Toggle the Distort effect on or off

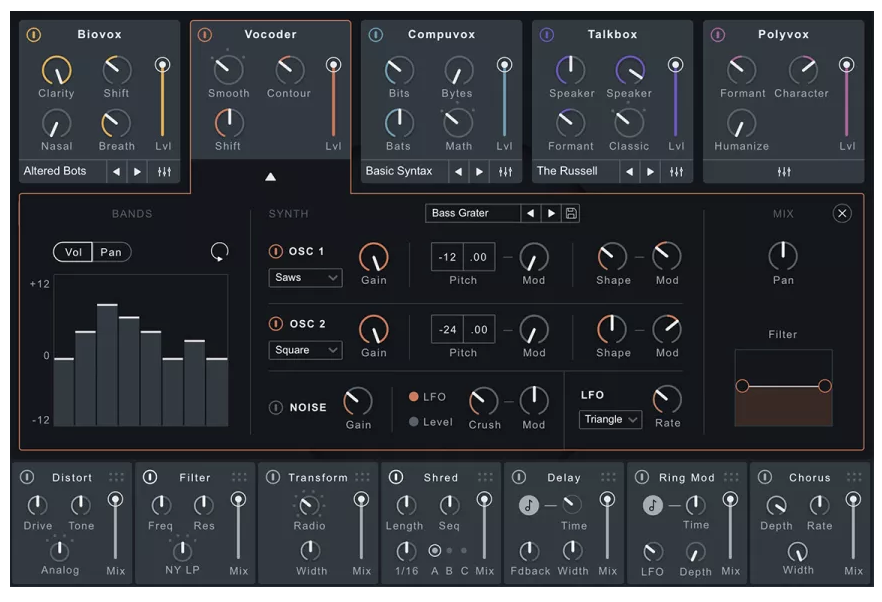click(27, 477)
